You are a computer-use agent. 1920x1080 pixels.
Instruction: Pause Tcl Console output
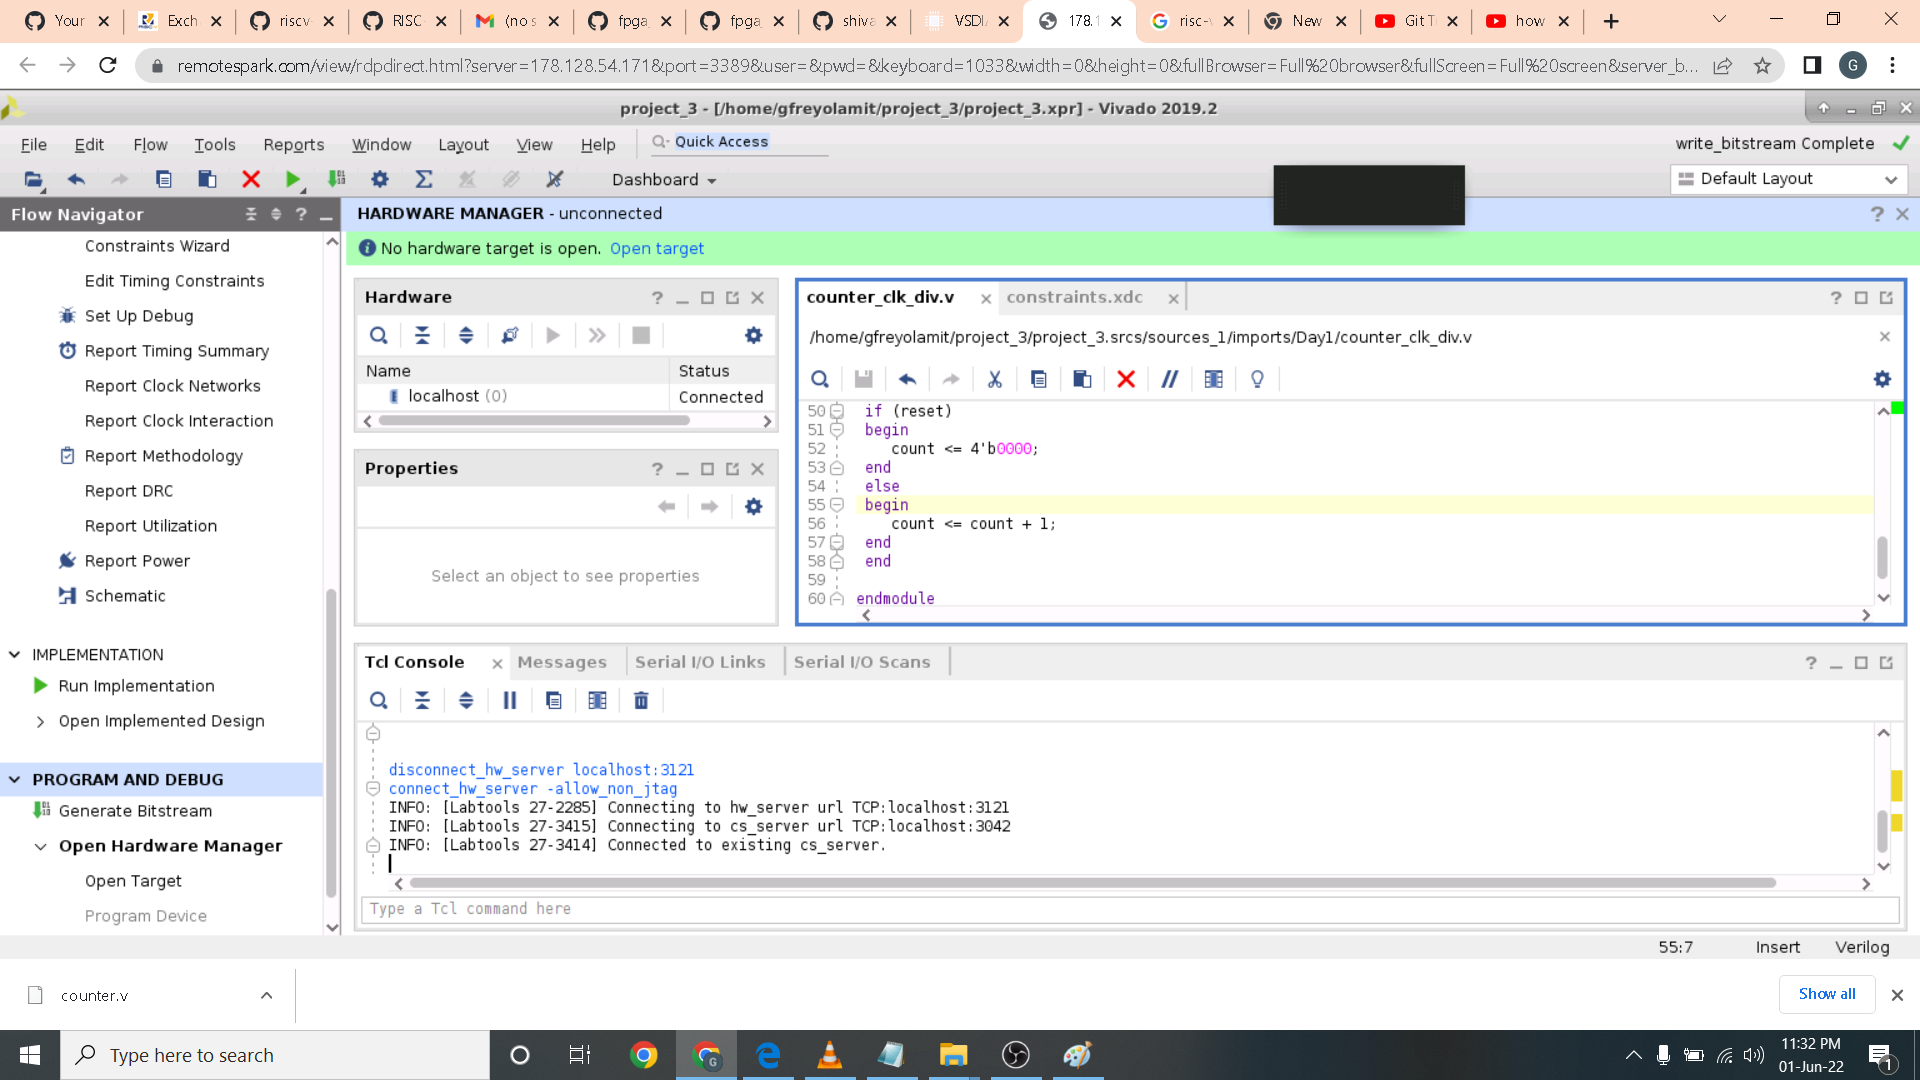(x=509, y=701)
